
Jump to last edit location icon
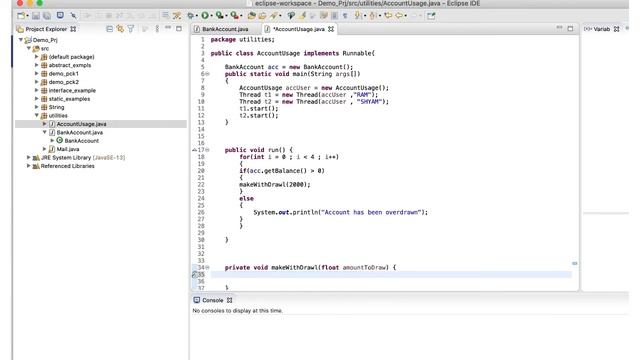click(388, 16)
